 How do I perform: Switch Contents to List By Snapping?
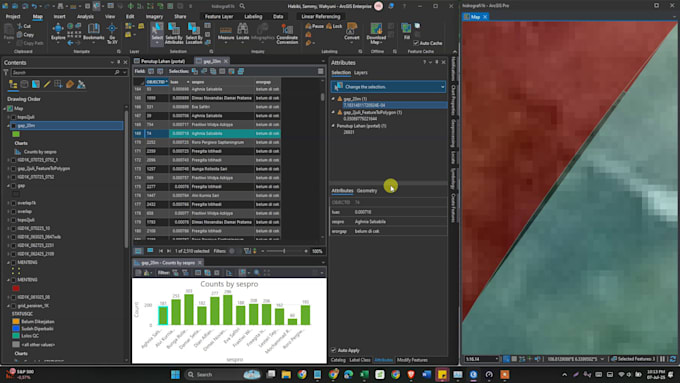(58, 85)
